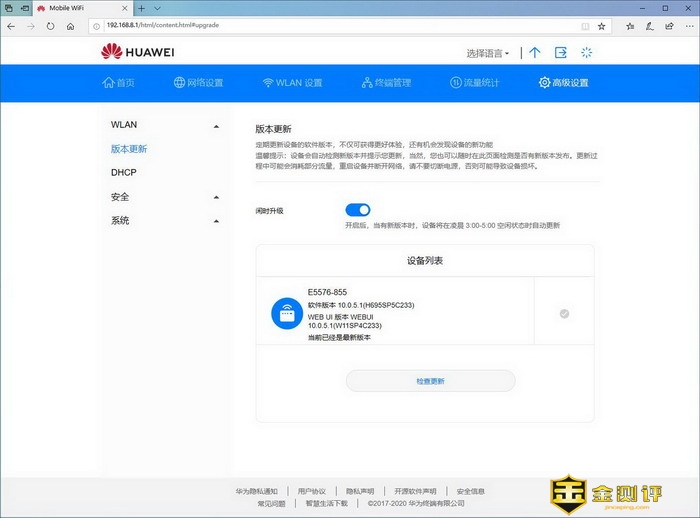
Task: Click the up-to-date checkmark icon
Action: coord(564,313)
